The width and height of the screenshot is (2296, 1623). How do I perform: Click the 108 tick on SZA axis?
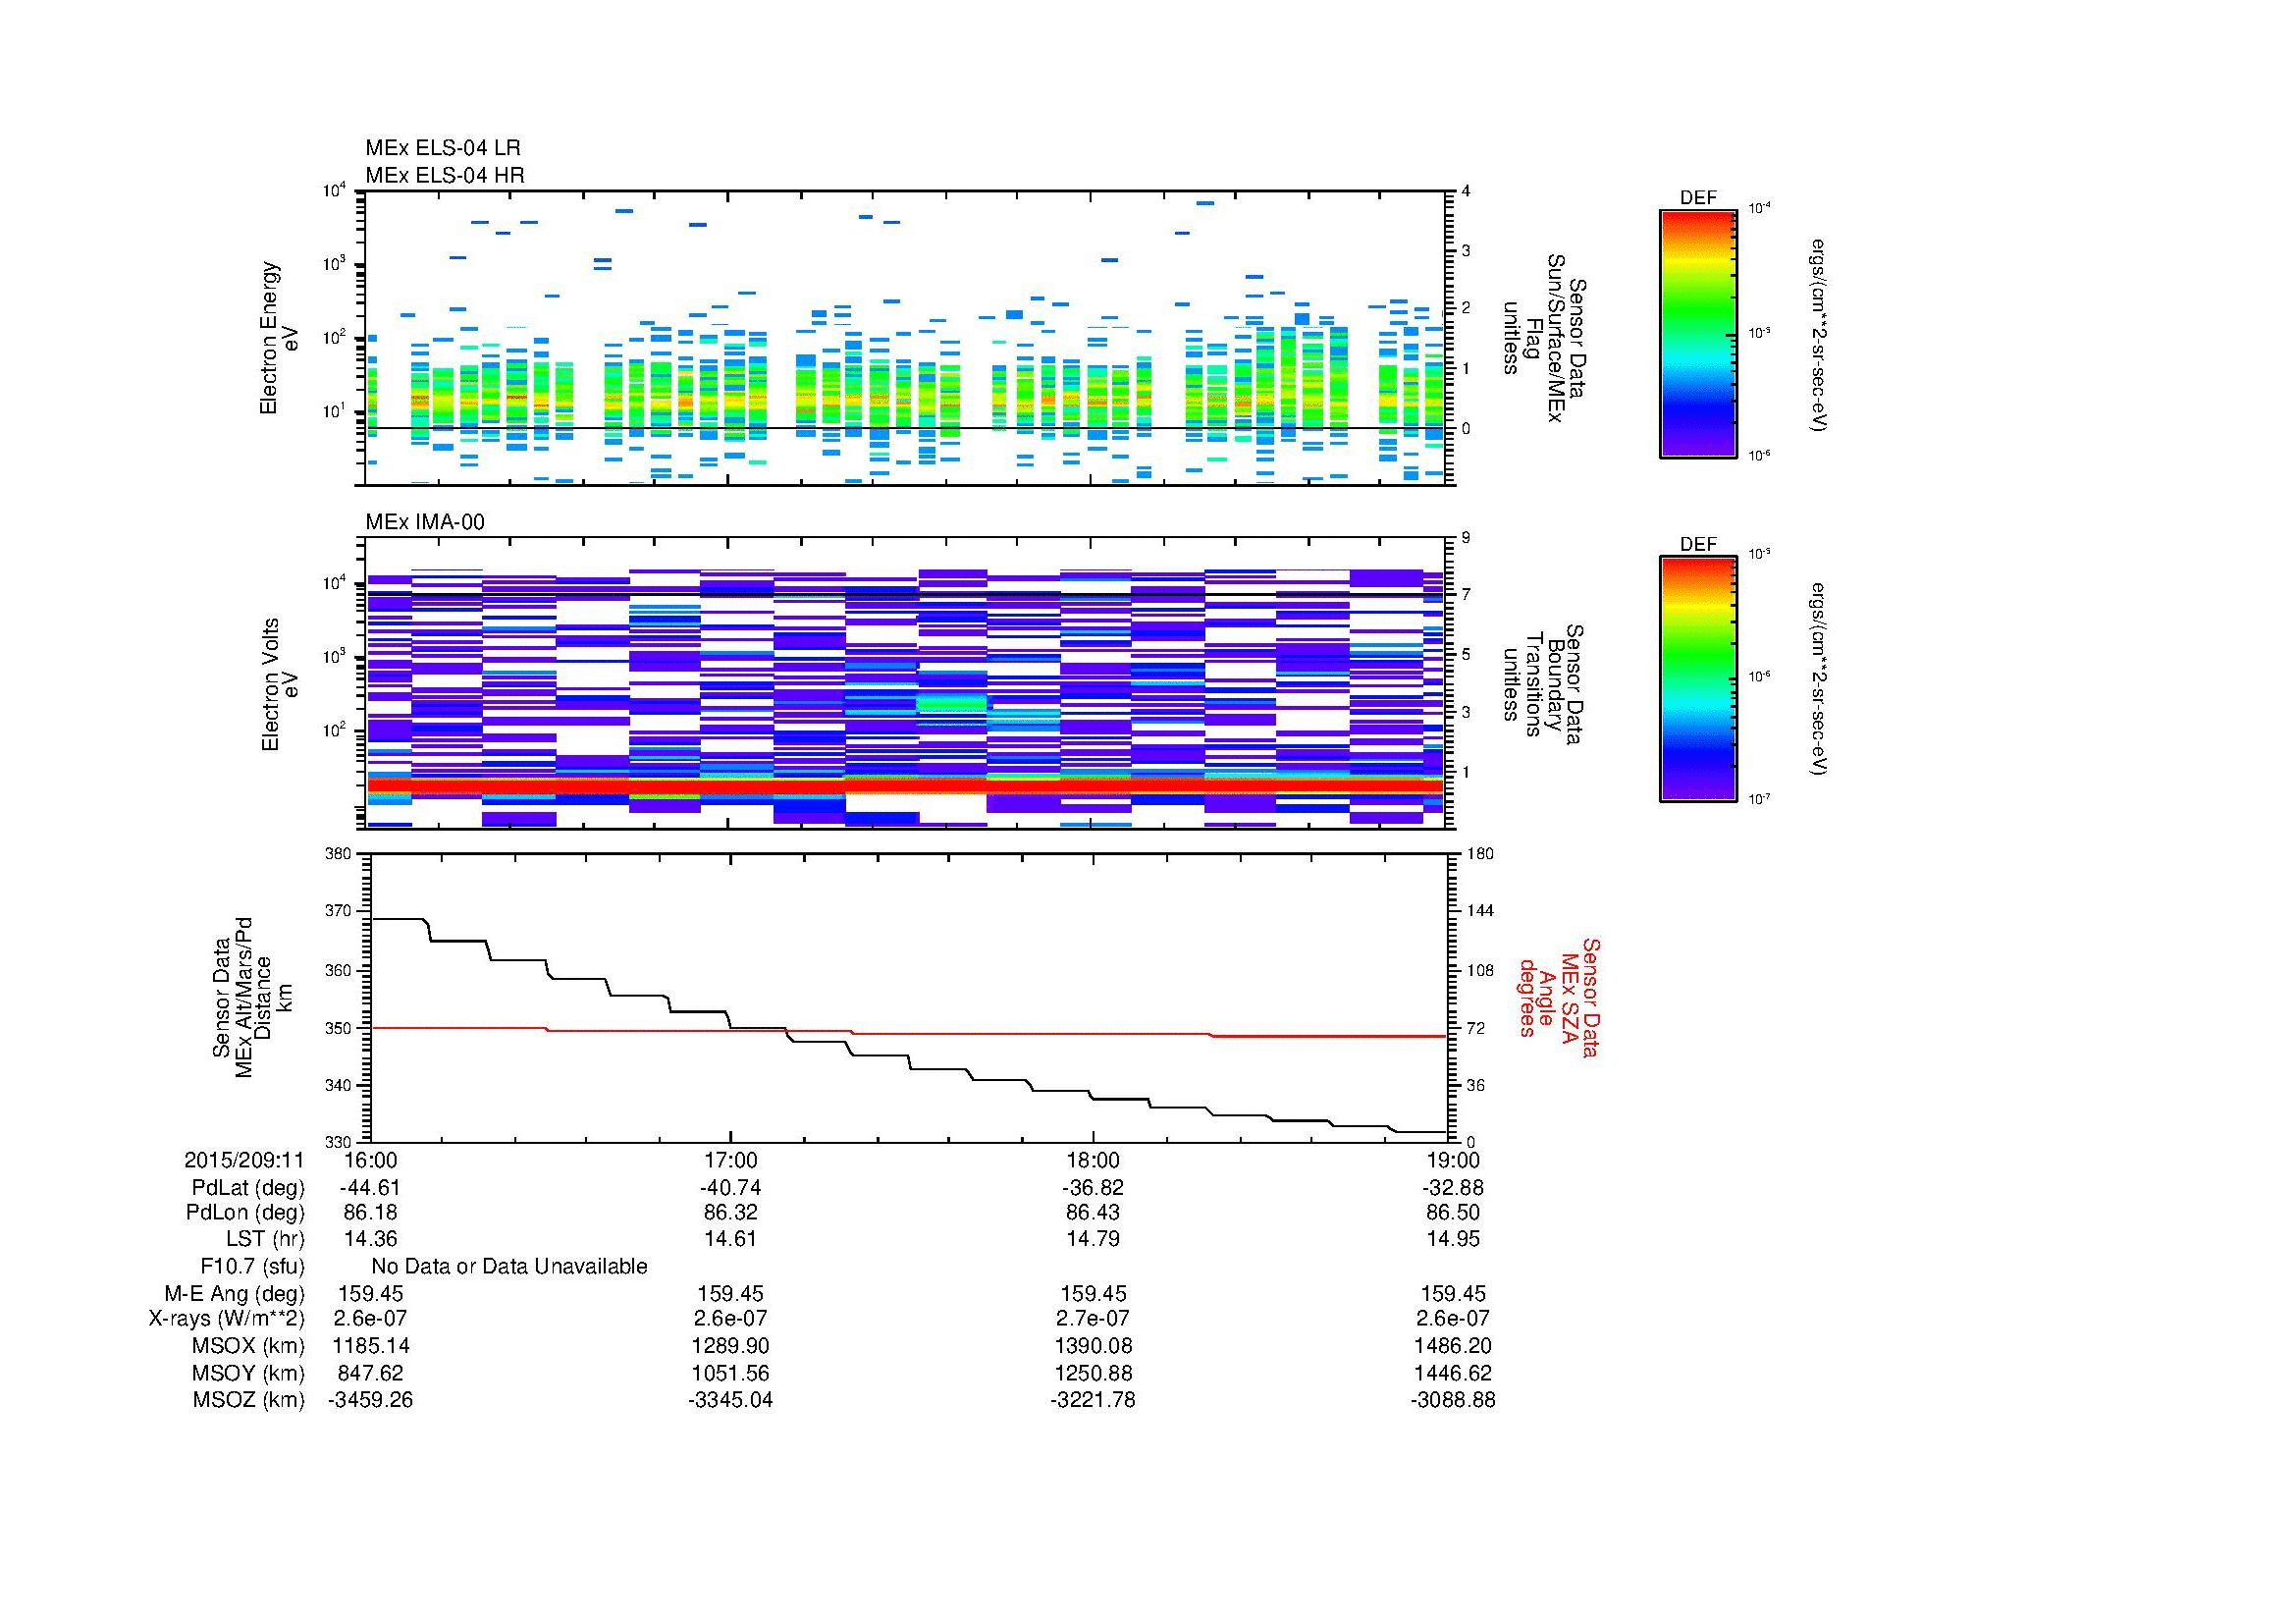1479,970
